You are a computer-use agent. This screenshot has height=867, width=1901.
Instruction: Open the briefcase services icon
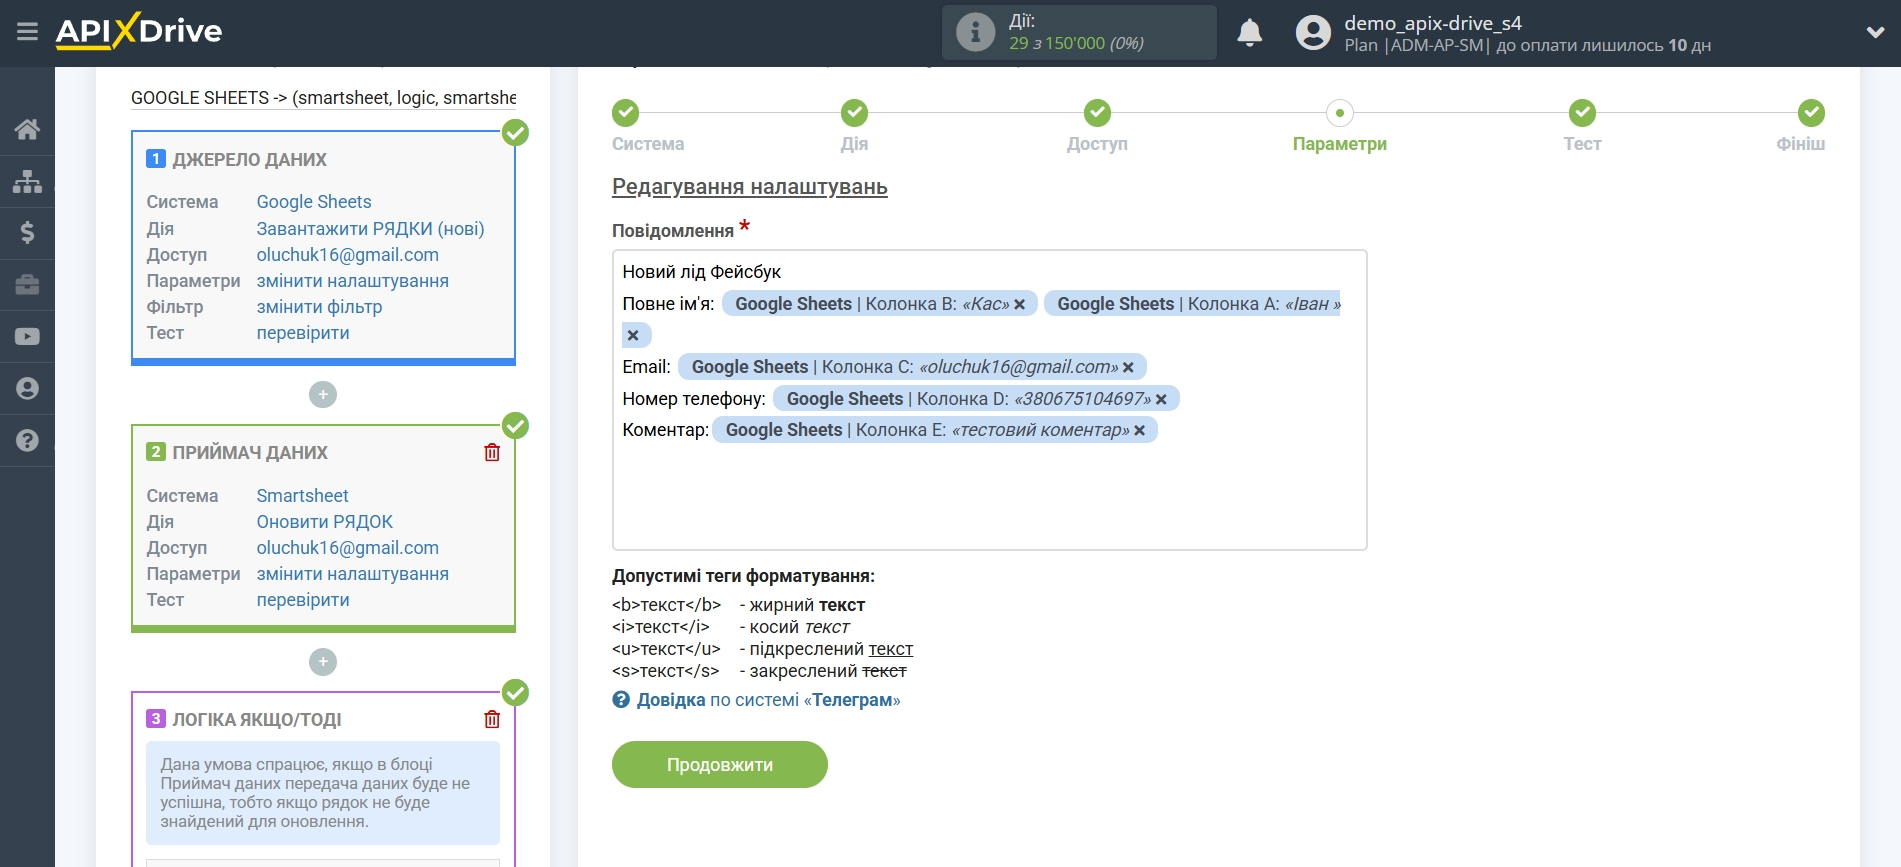pyautogui.click(x=27, y=285)
